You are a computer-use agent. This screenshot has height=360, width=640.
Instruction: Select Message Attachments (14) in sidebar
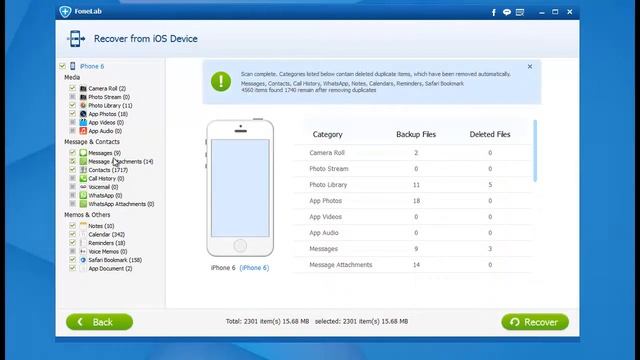[x=121, y=162]
